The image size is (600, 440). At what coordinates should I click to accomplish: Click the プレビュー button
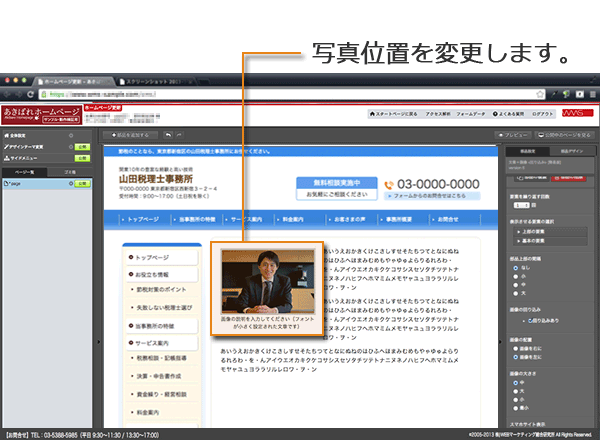pyautogui.click(x=513, y=133)
